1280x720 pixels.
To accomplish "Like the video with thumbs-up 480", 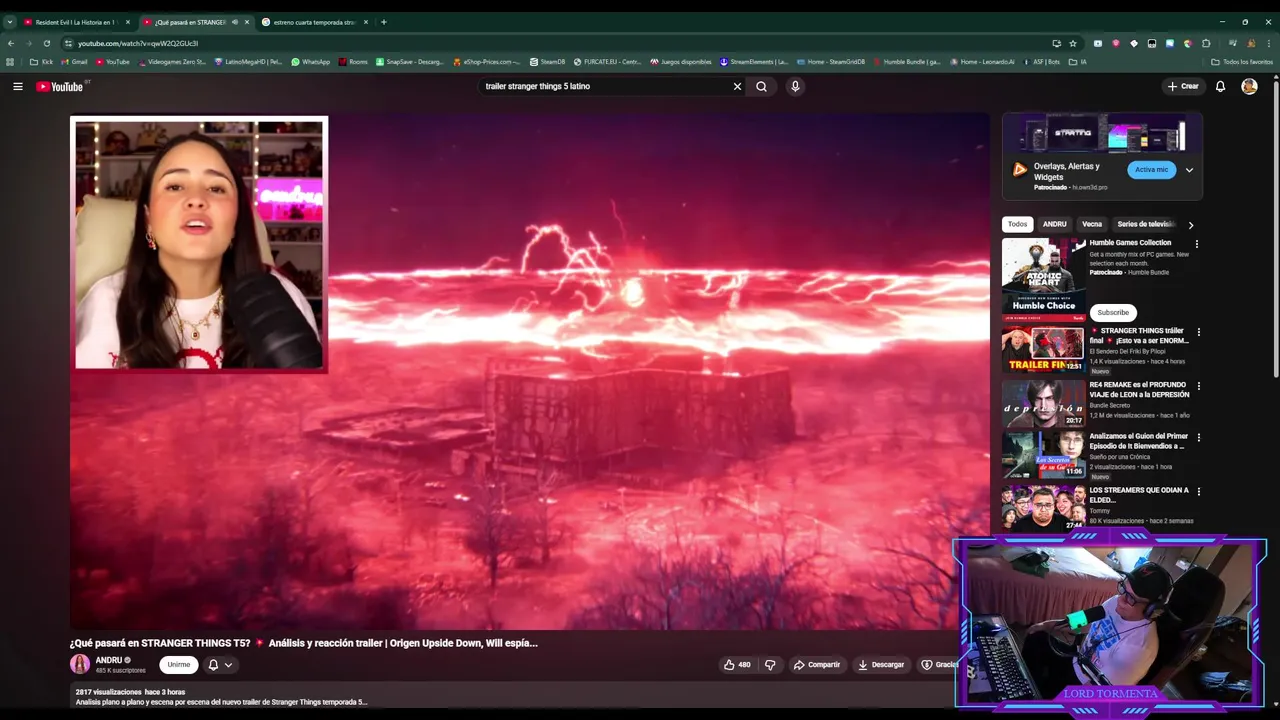I will (737, 665).
